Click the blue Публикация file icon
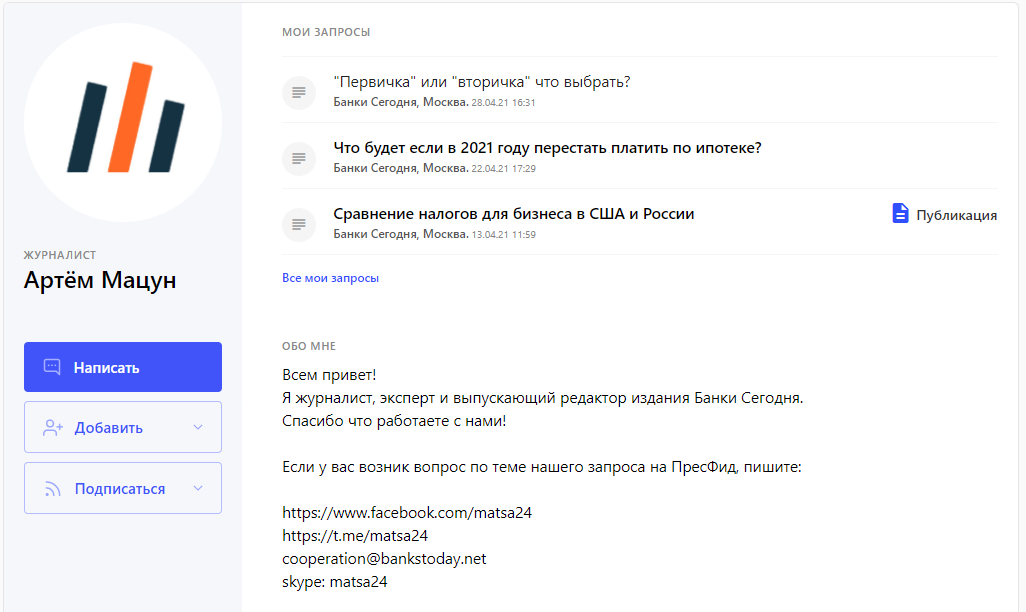Screen dimensions: 1026x612 [901, 214]
